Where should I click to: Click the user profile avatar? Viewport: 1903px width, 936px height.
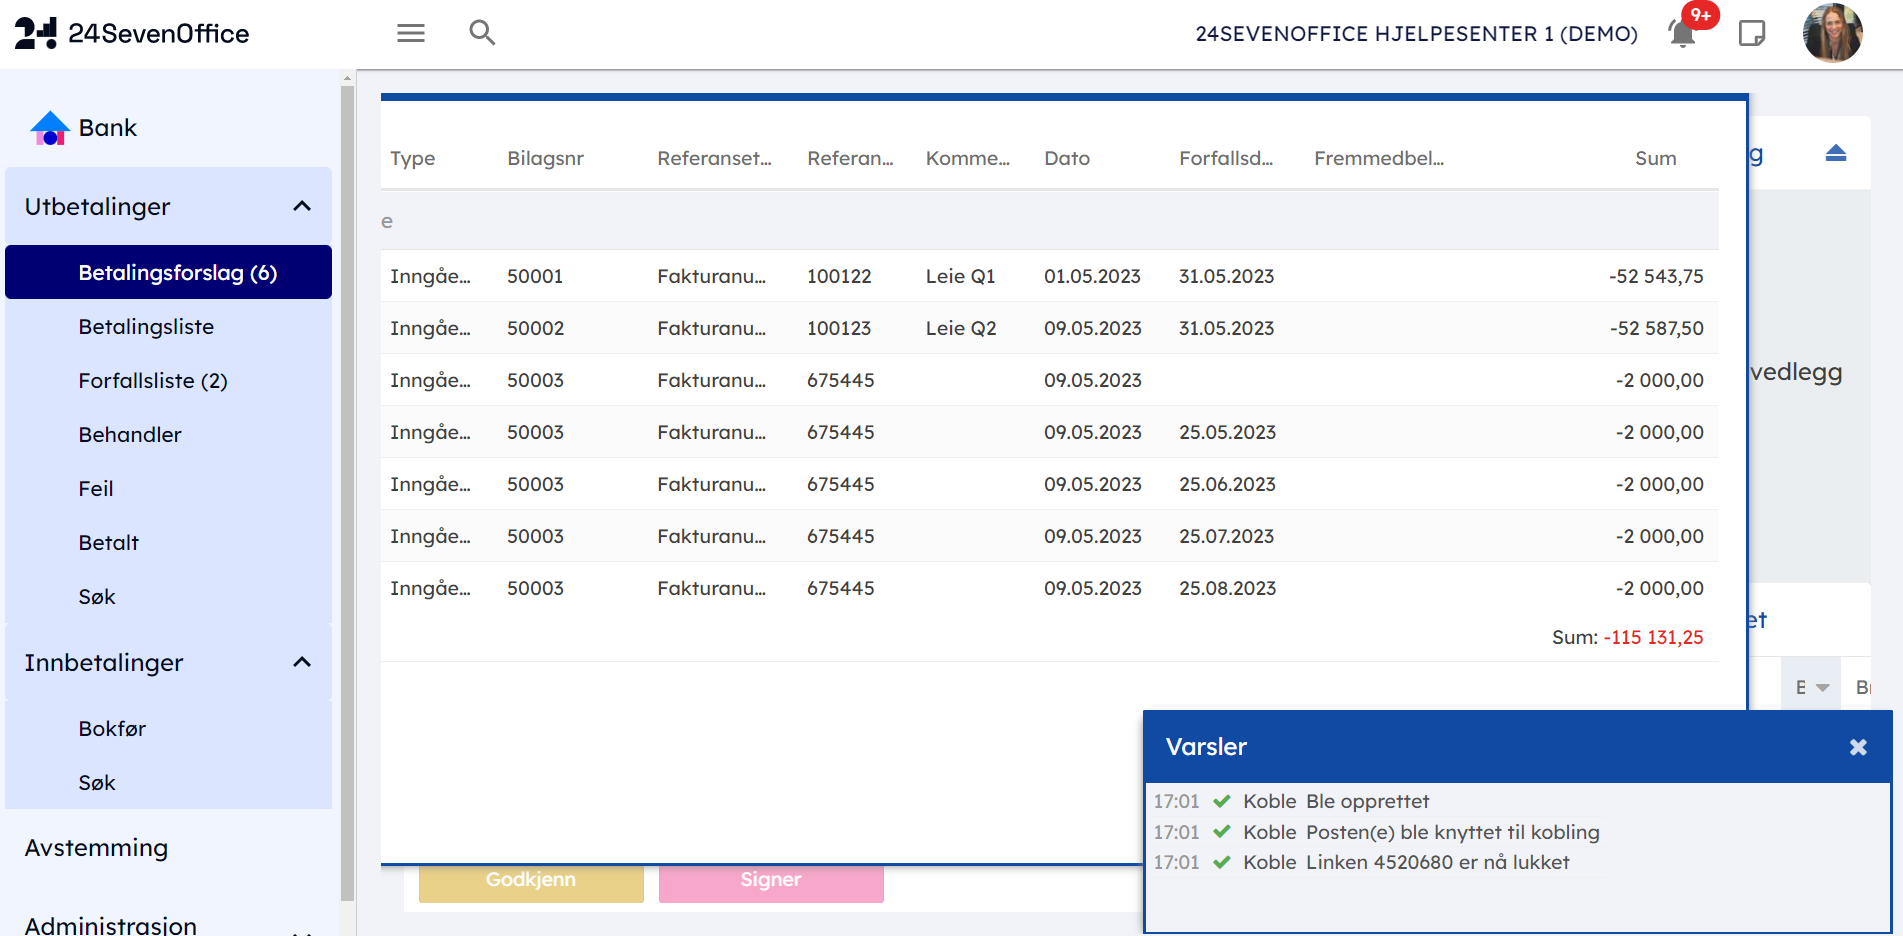[1832, 34]
